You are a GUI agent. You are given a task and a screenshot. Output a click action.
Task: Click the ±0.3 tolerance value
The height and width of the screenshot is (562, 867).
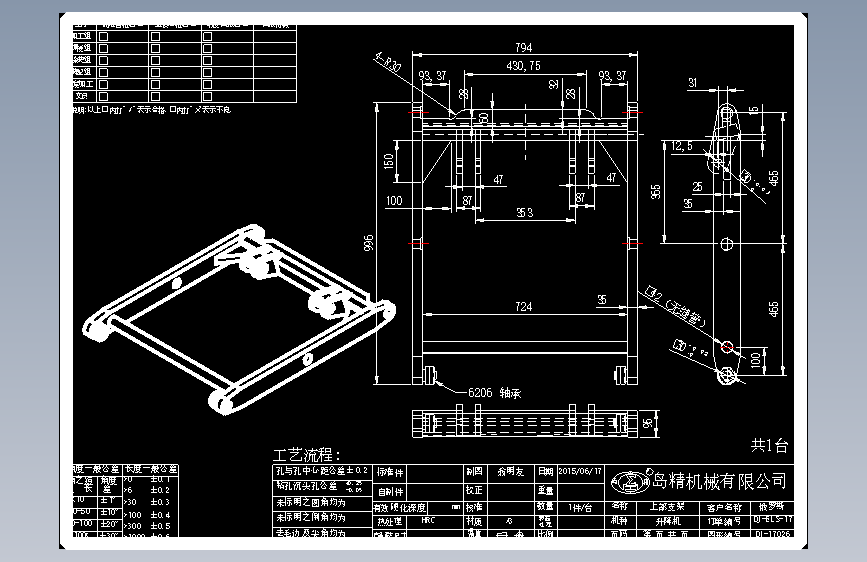(x=160, y=502)
